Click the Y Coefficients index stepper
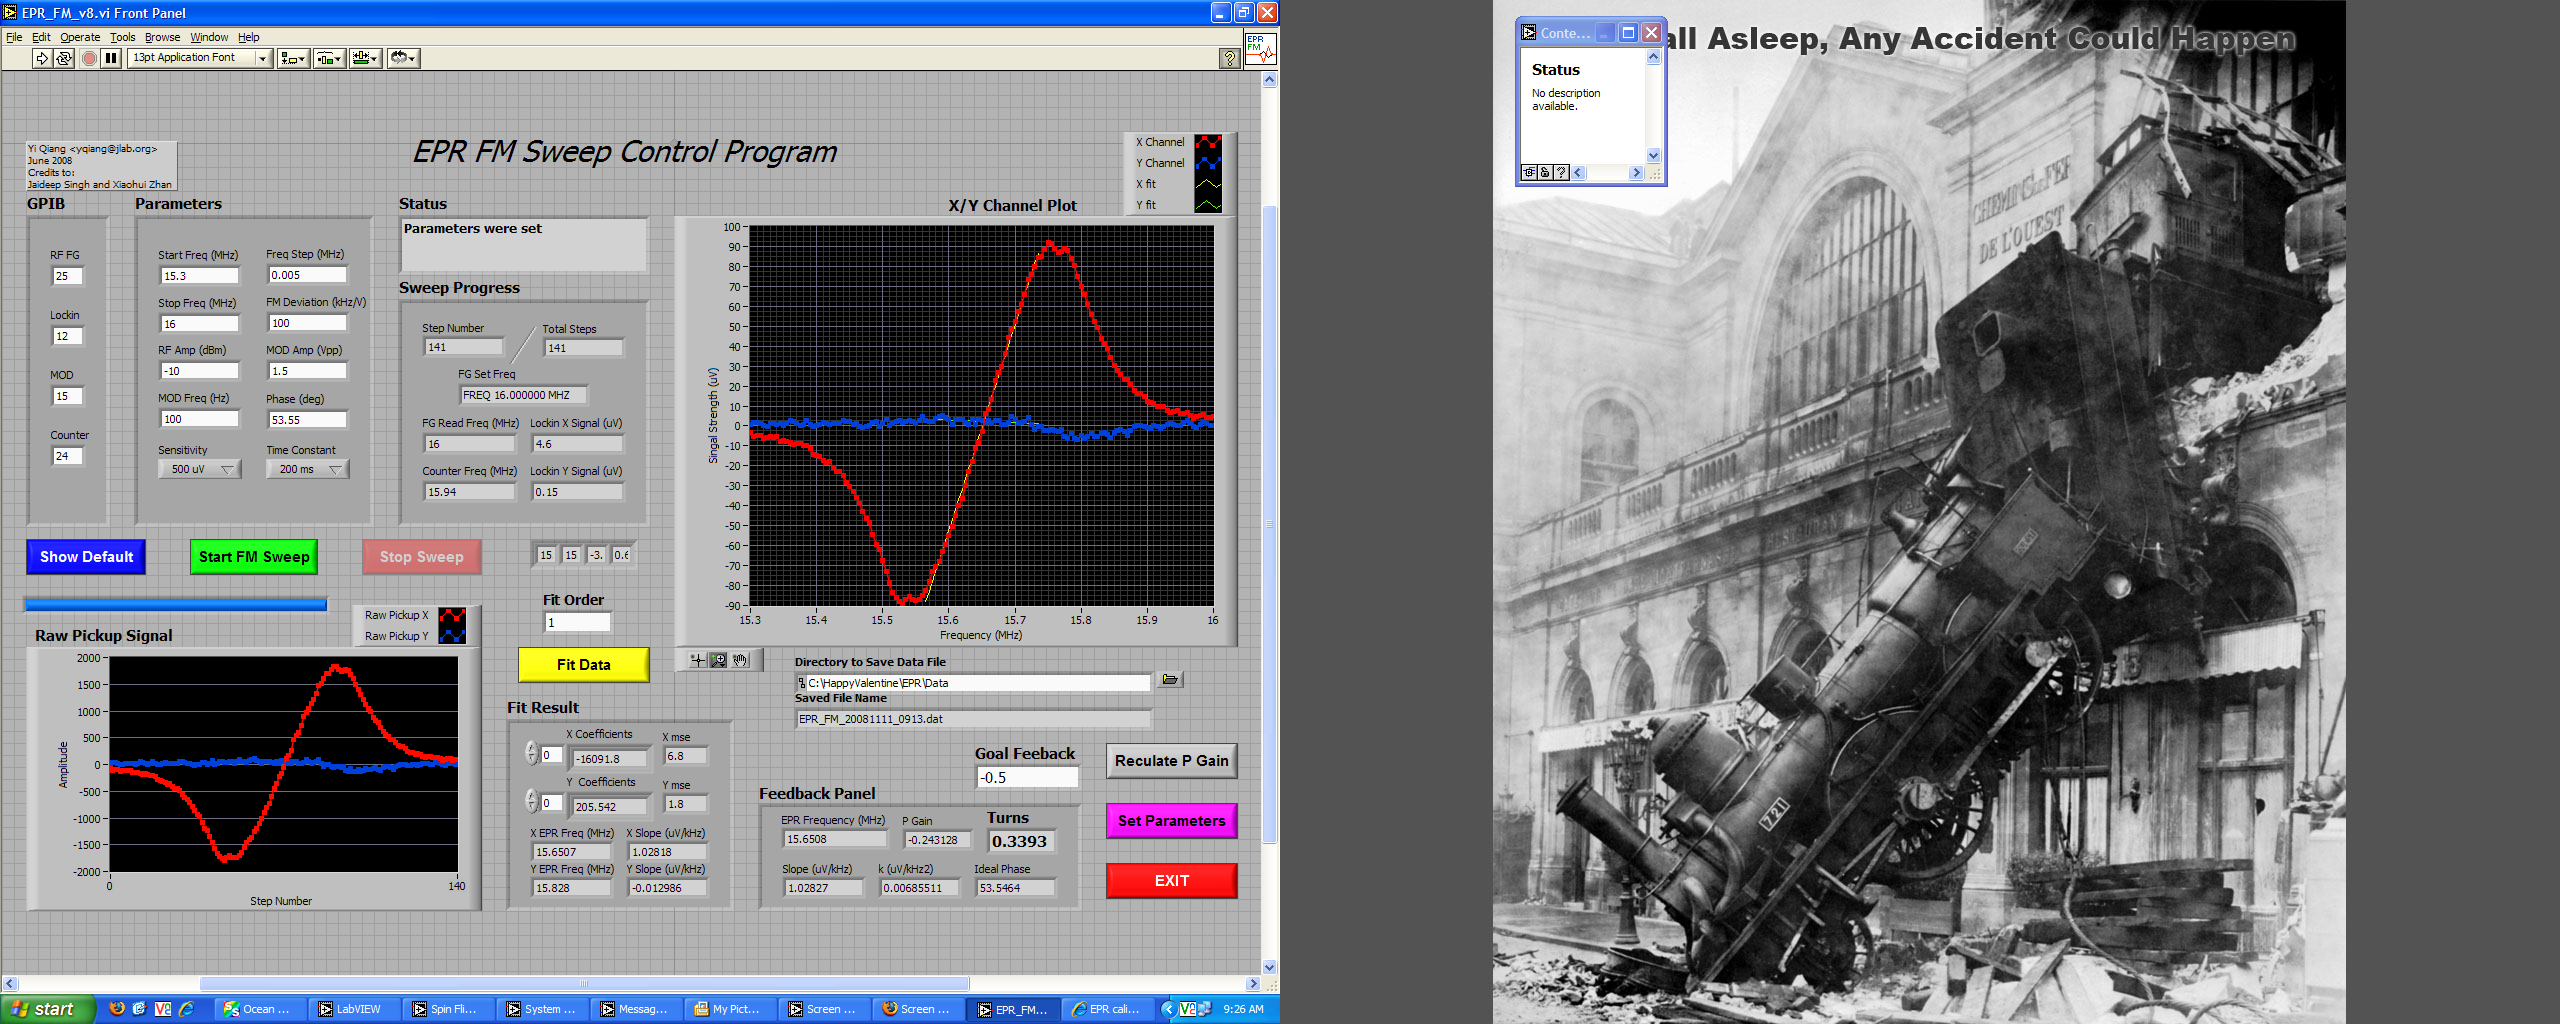Screen dimensions: 2560x1024 click(x=532, y=801)
